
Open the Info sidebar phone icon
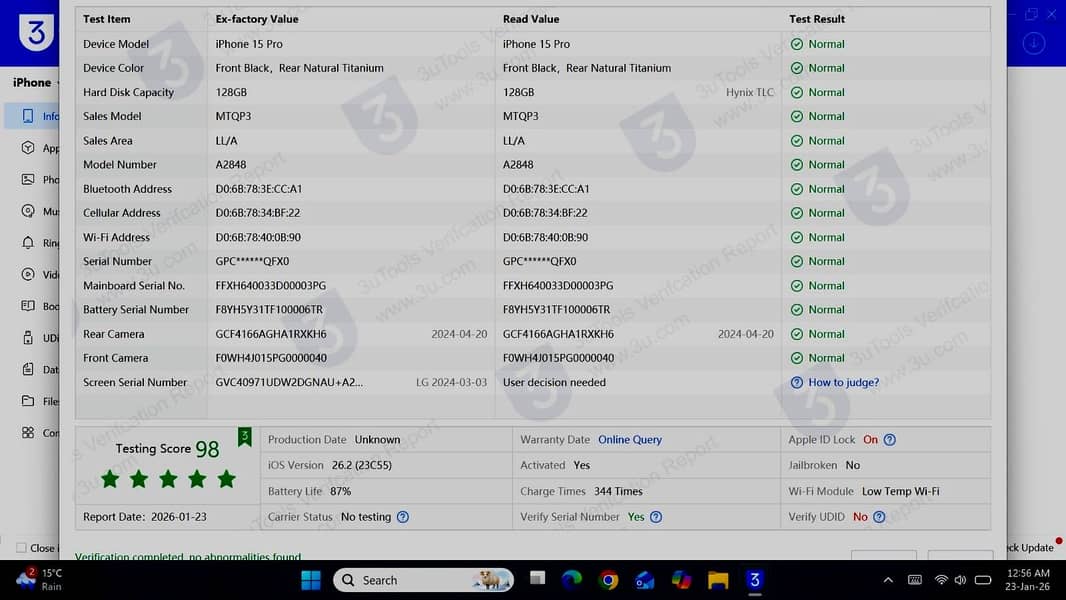28,116
